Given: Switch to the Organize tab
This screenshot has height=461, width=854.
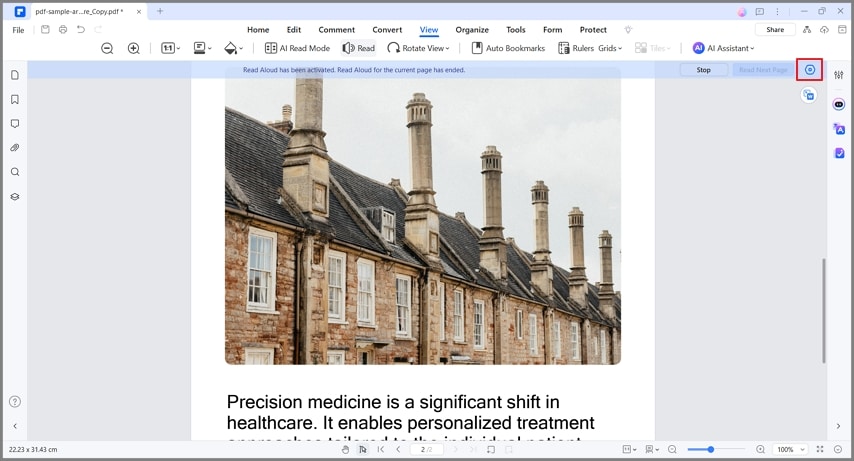Looking at the screenshot, I should coord(472,30).
